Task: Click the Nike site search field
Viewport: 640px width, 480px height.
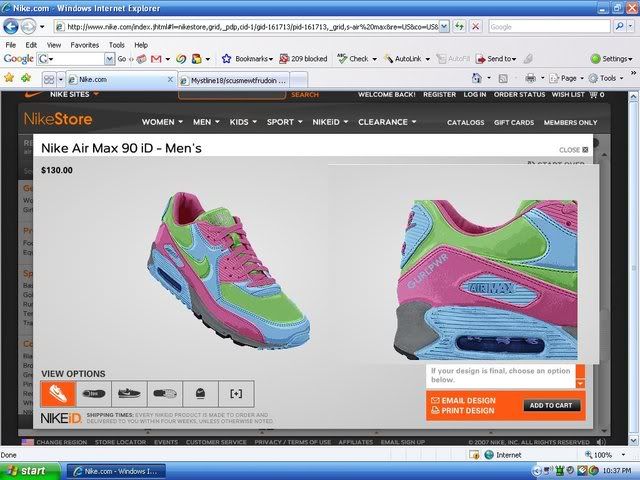Action: [x=232, y=95]
